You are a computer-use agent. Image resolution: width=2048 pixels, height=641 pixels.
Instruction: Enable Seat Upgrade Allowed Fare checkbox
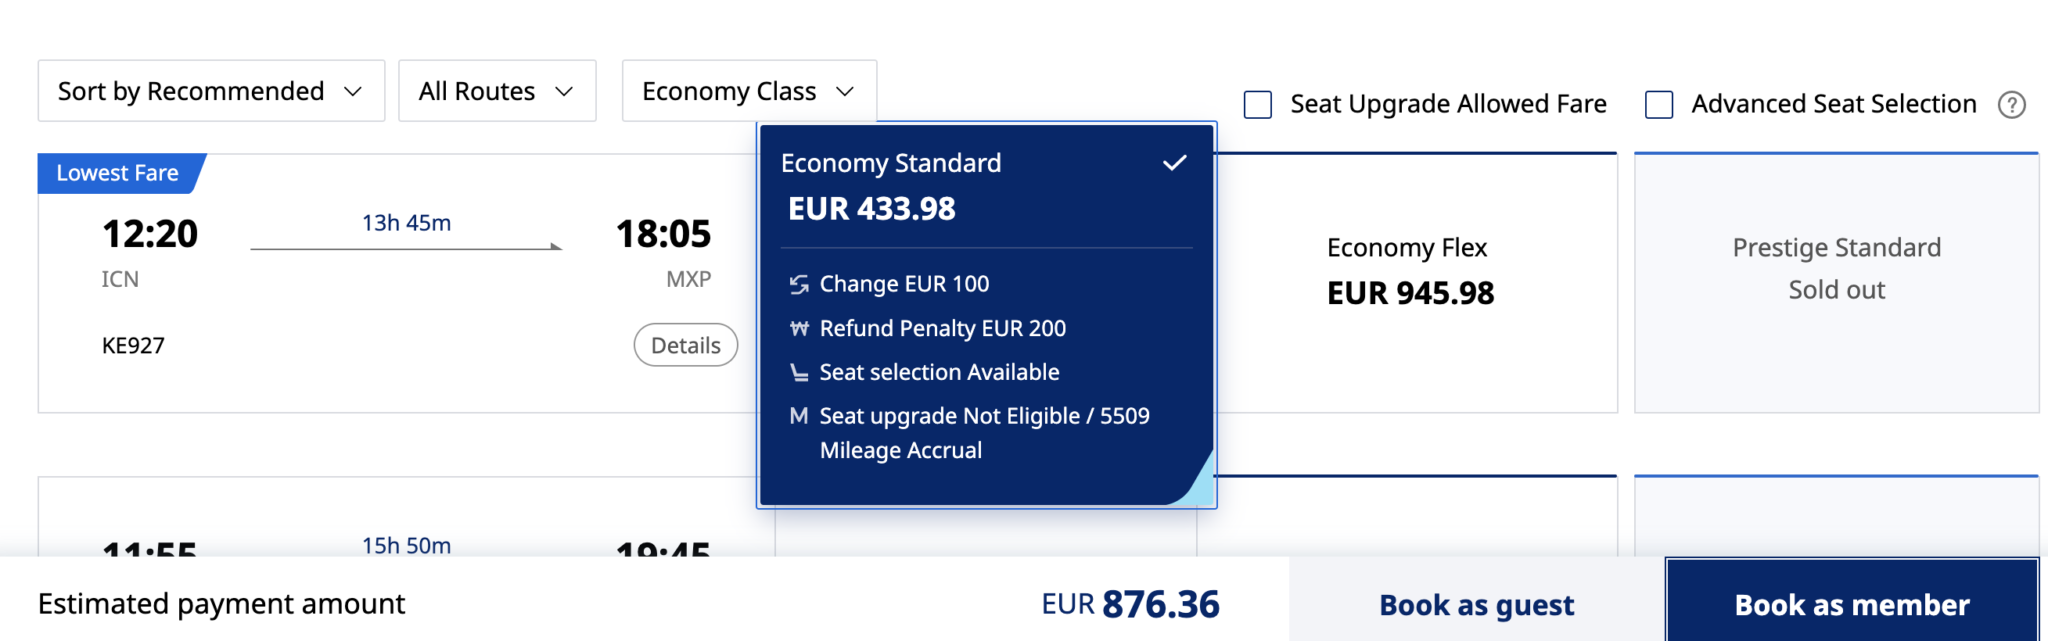coord(1258,105)
